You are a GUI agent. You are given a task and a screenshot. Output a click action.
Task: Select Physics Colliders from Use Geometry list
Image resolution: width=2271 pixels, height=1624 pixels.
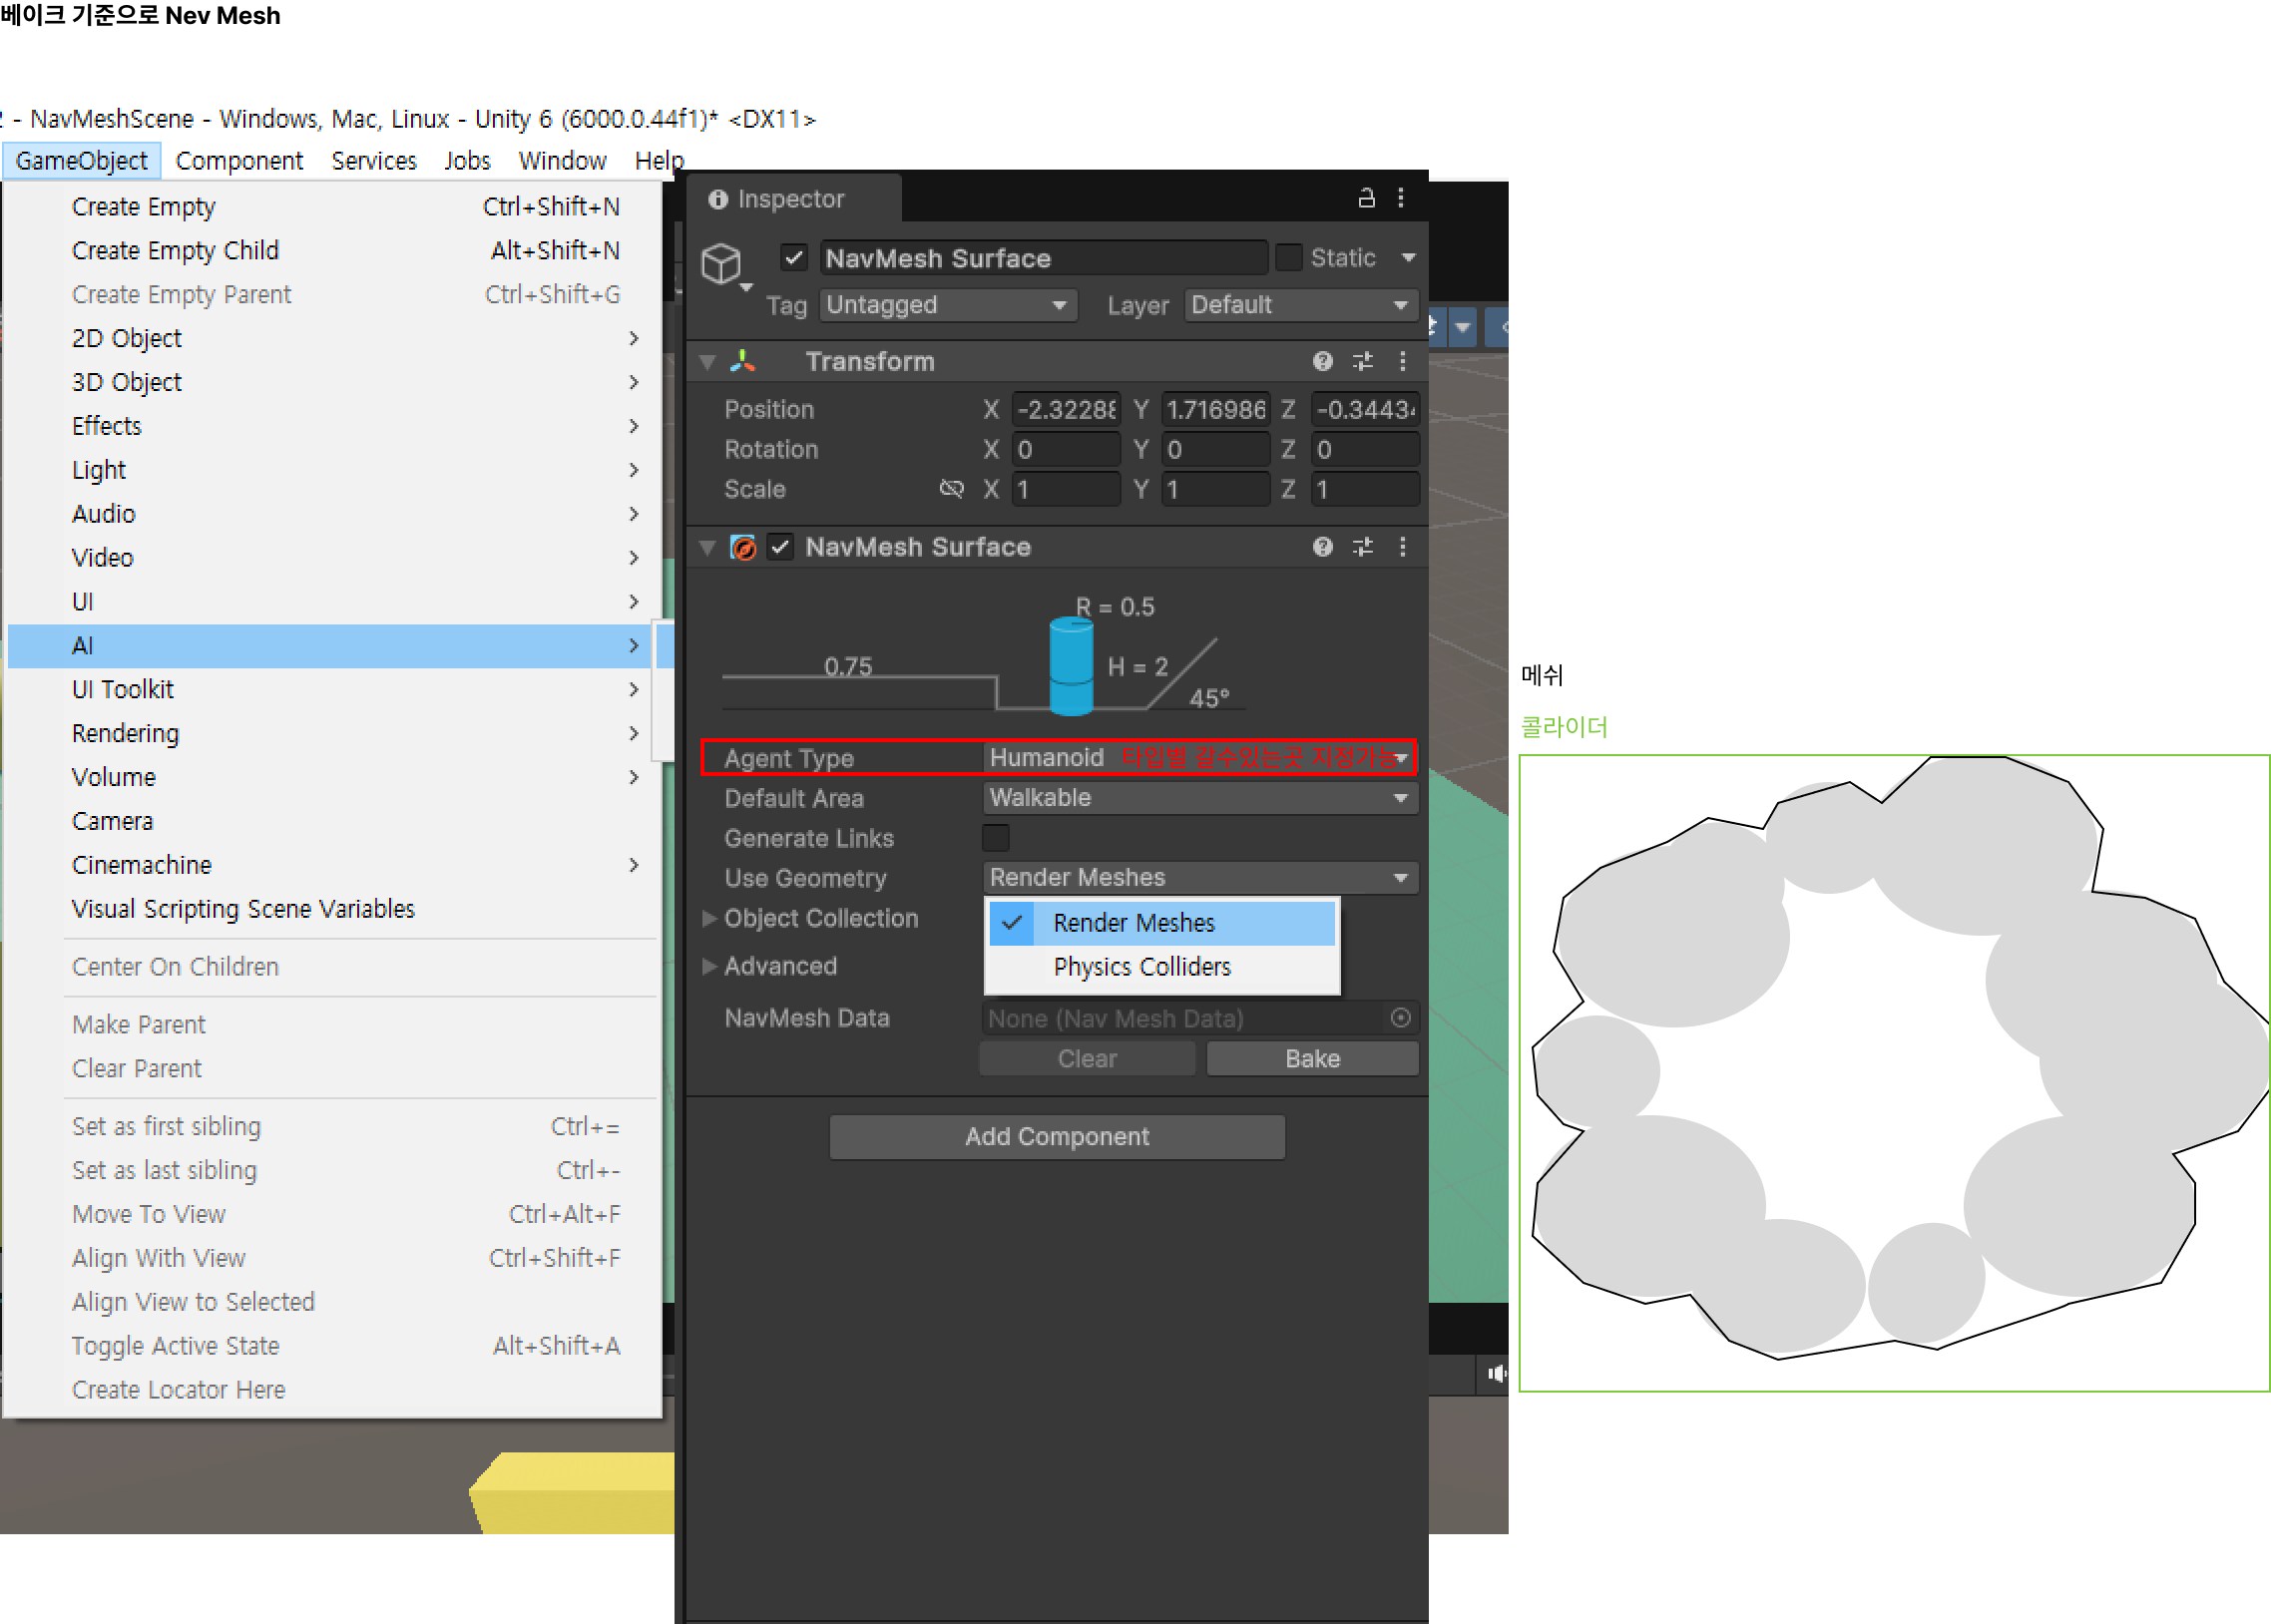coord(1141,967)
